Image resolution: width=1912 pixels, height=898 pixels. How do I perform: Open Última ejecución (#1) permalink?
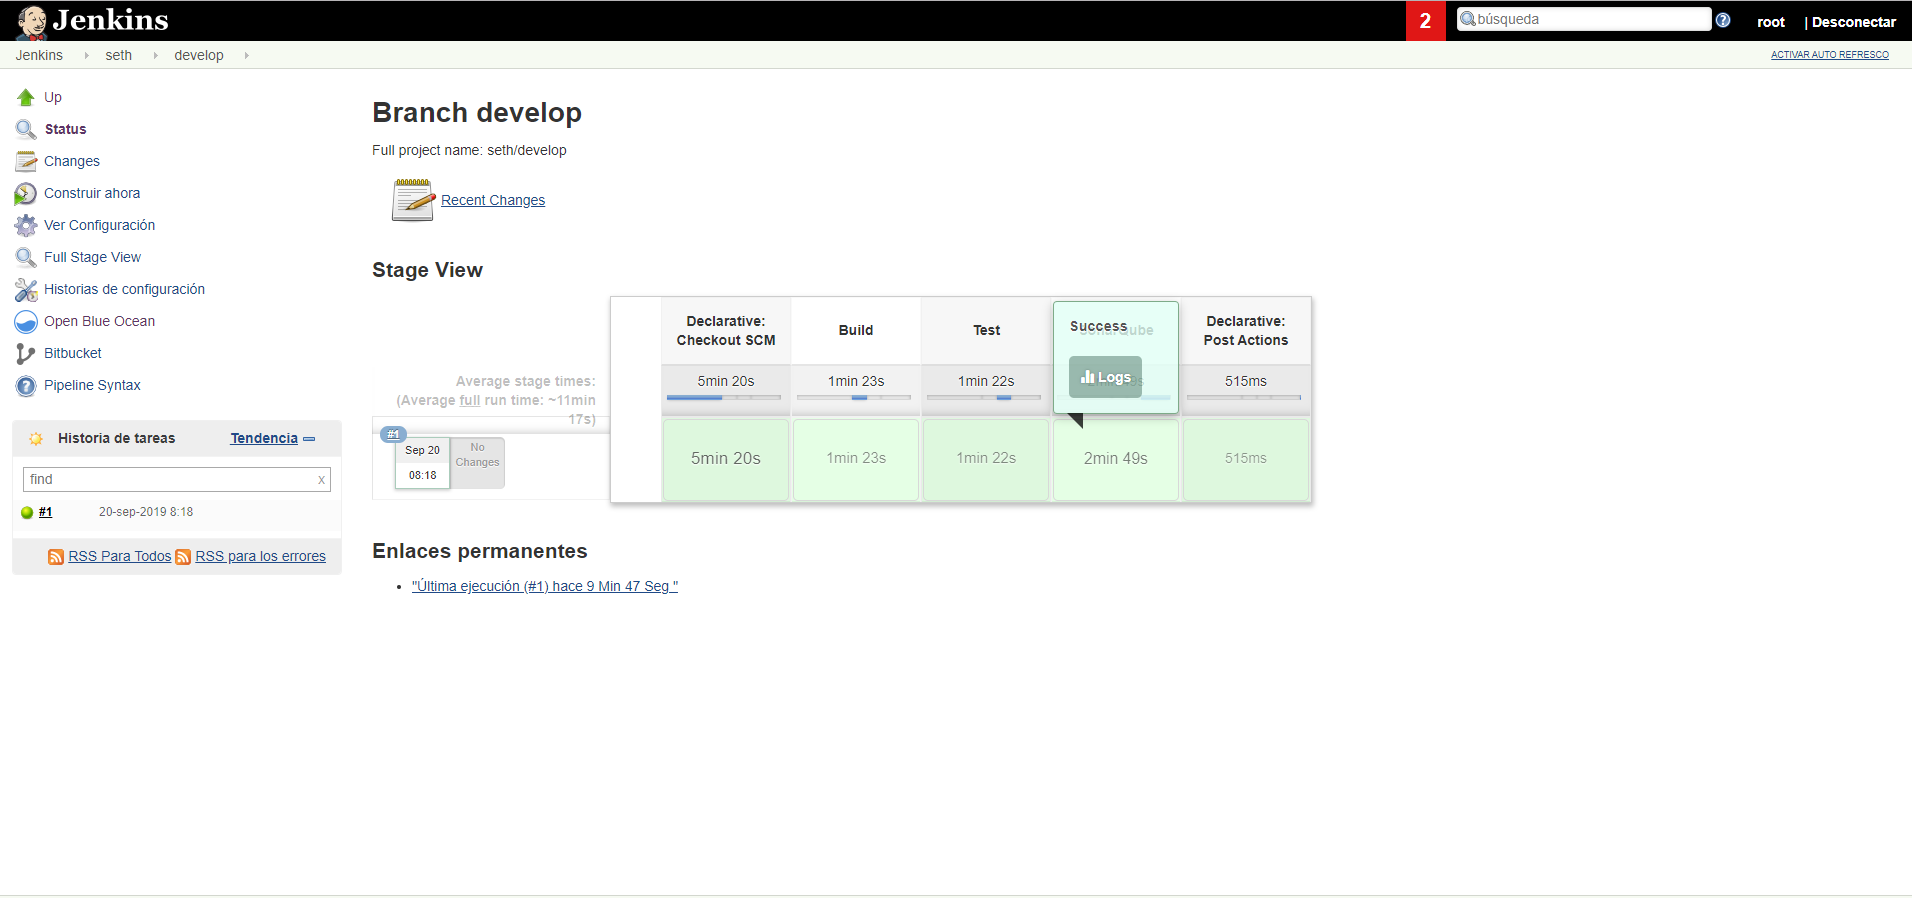pyautogui.click(x=545, y=586)
